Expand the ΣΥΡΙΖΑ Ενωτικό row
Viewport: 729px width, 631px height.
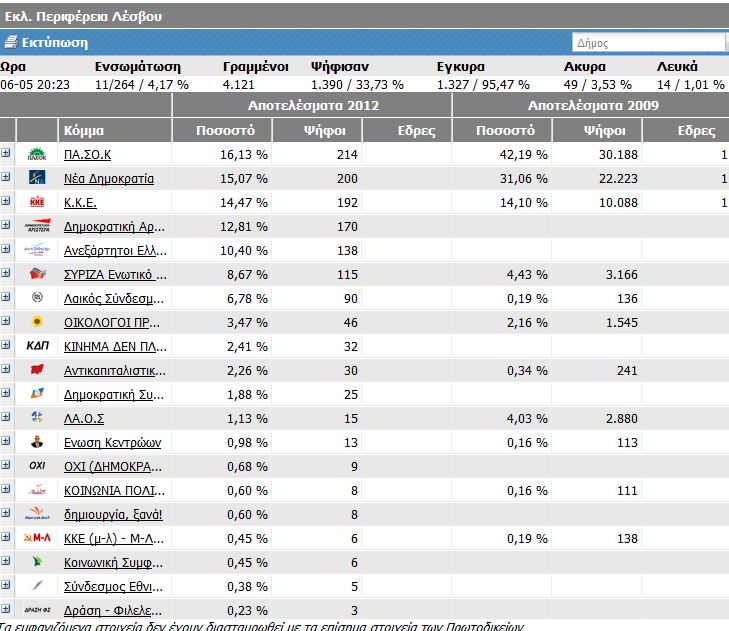click(x=6, y=272)
